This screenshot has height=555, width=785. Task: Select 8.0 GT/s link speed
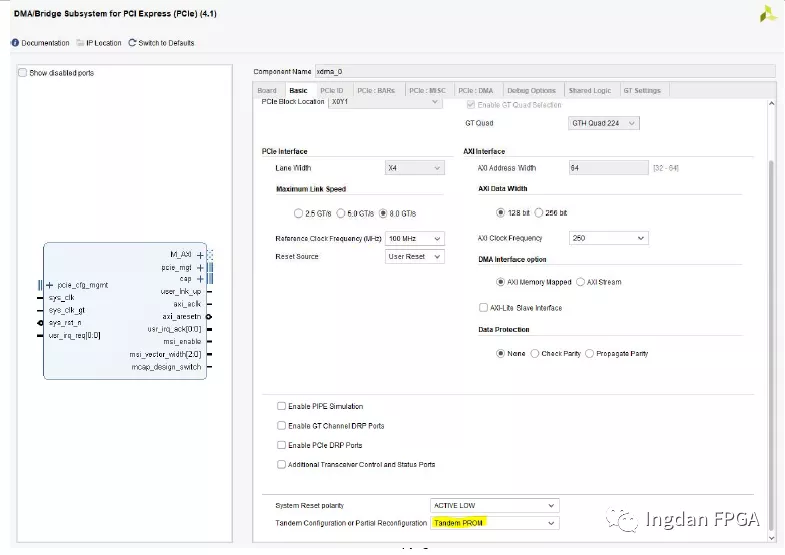383,214
